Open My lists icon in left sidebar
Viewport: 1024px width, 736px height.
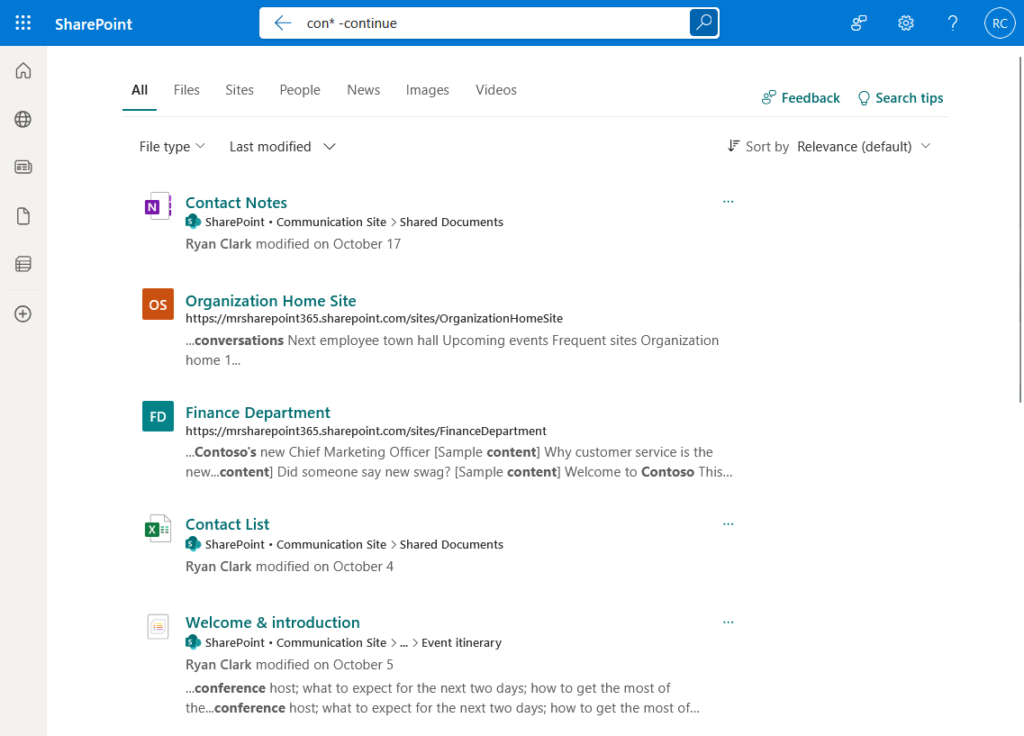[23, 264]
